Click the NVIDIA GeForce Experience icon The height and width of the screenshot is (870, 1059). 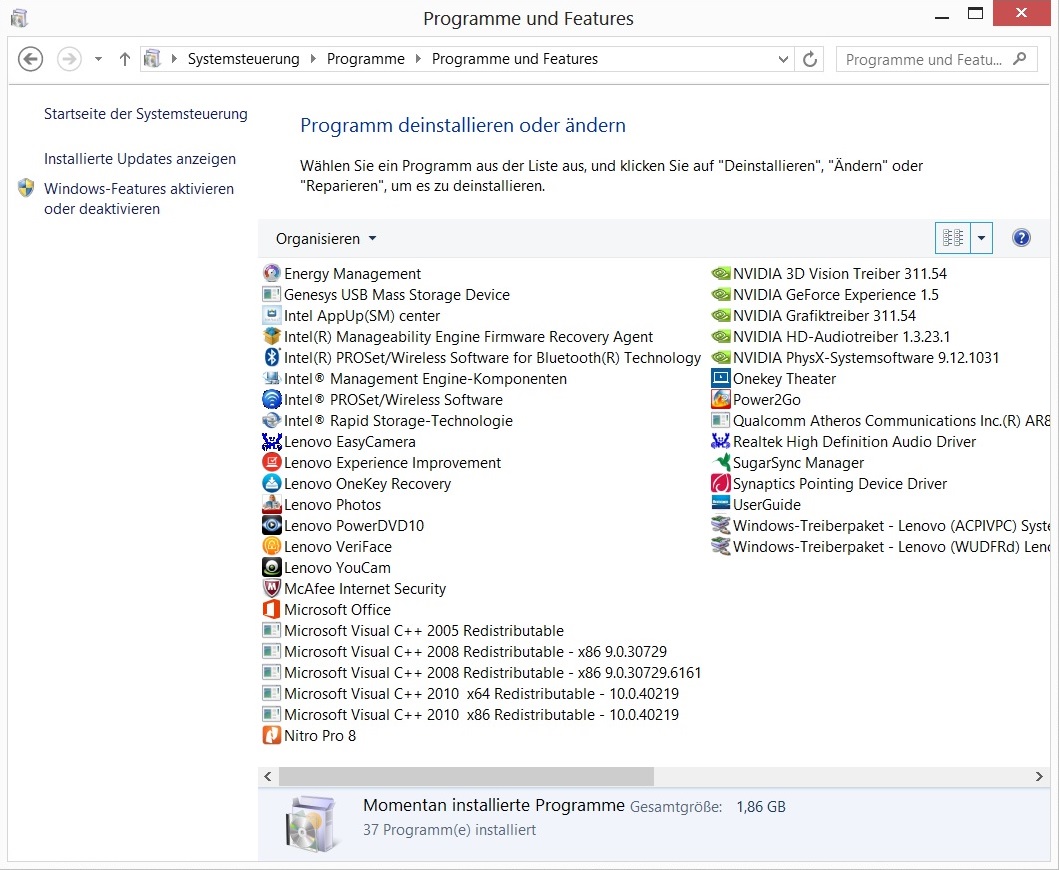721,295
